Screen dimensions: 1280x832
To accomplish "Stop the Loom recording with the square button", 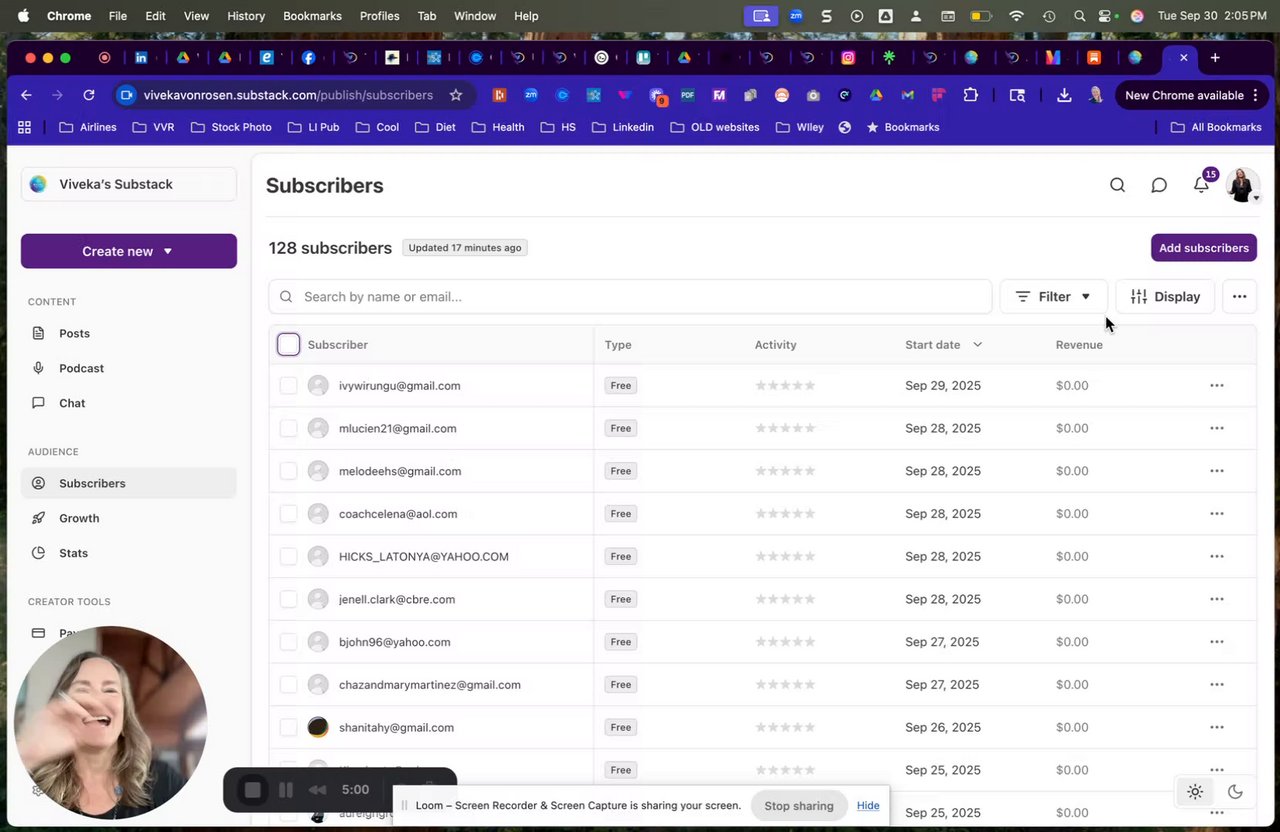I will tap(253, 790).
